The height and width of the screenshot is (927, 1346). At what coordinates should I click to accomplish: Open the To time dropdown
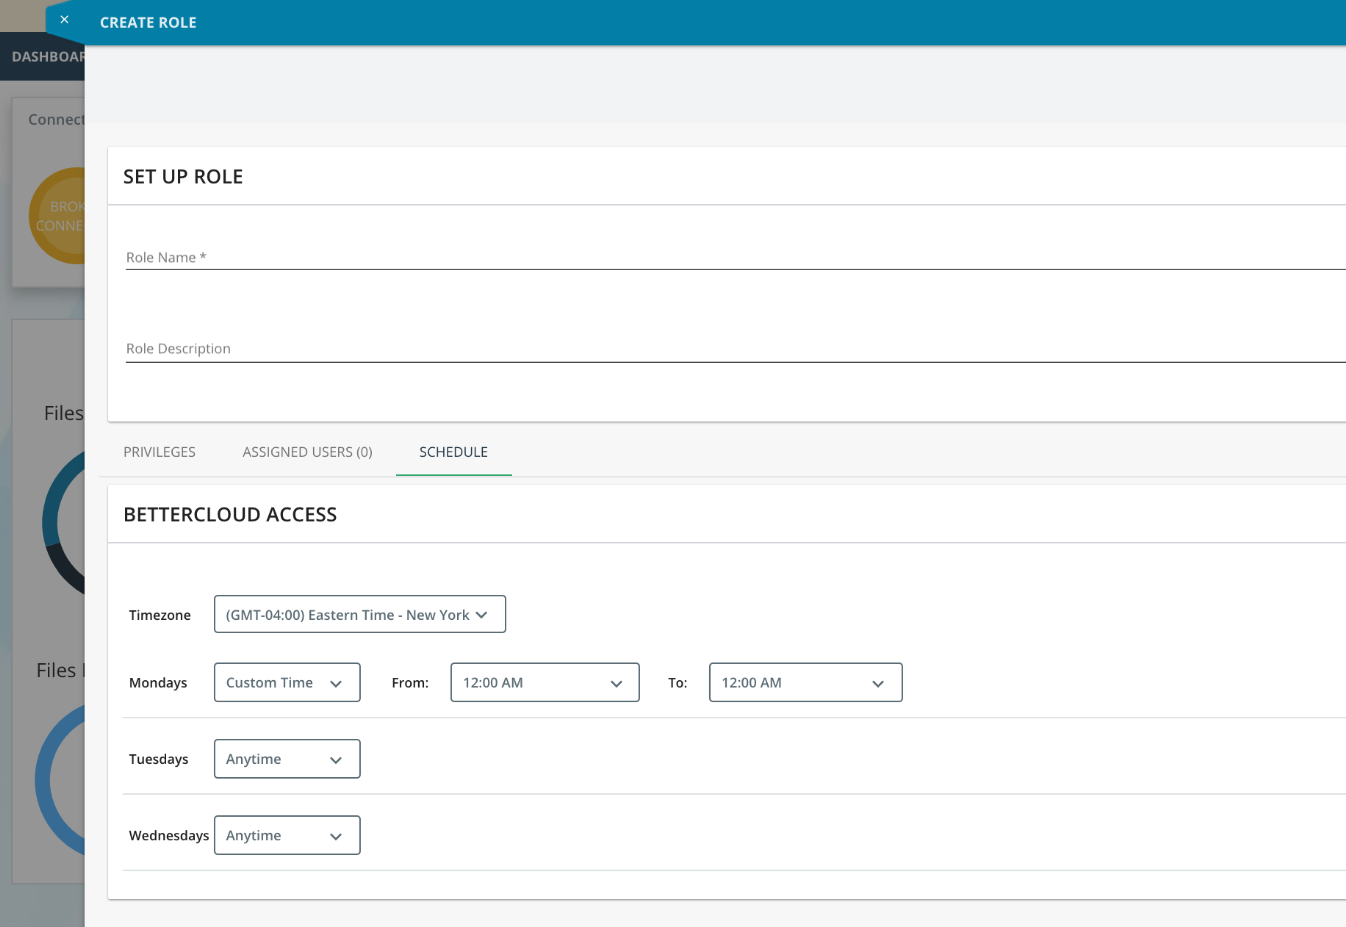[x=806, y=683]
